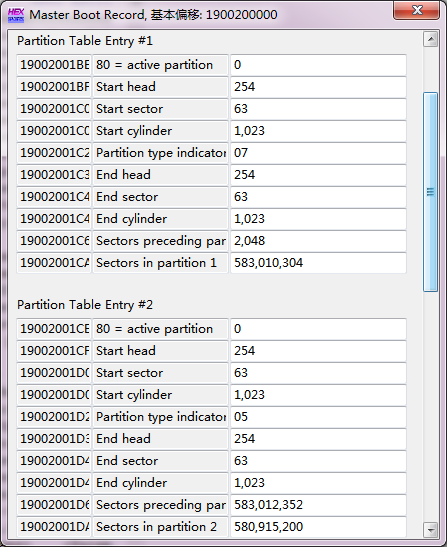Click the scrollbar down arrow
Image resolution: width=447 pixels, height=547 pixels.
click(x=431, y=530)
